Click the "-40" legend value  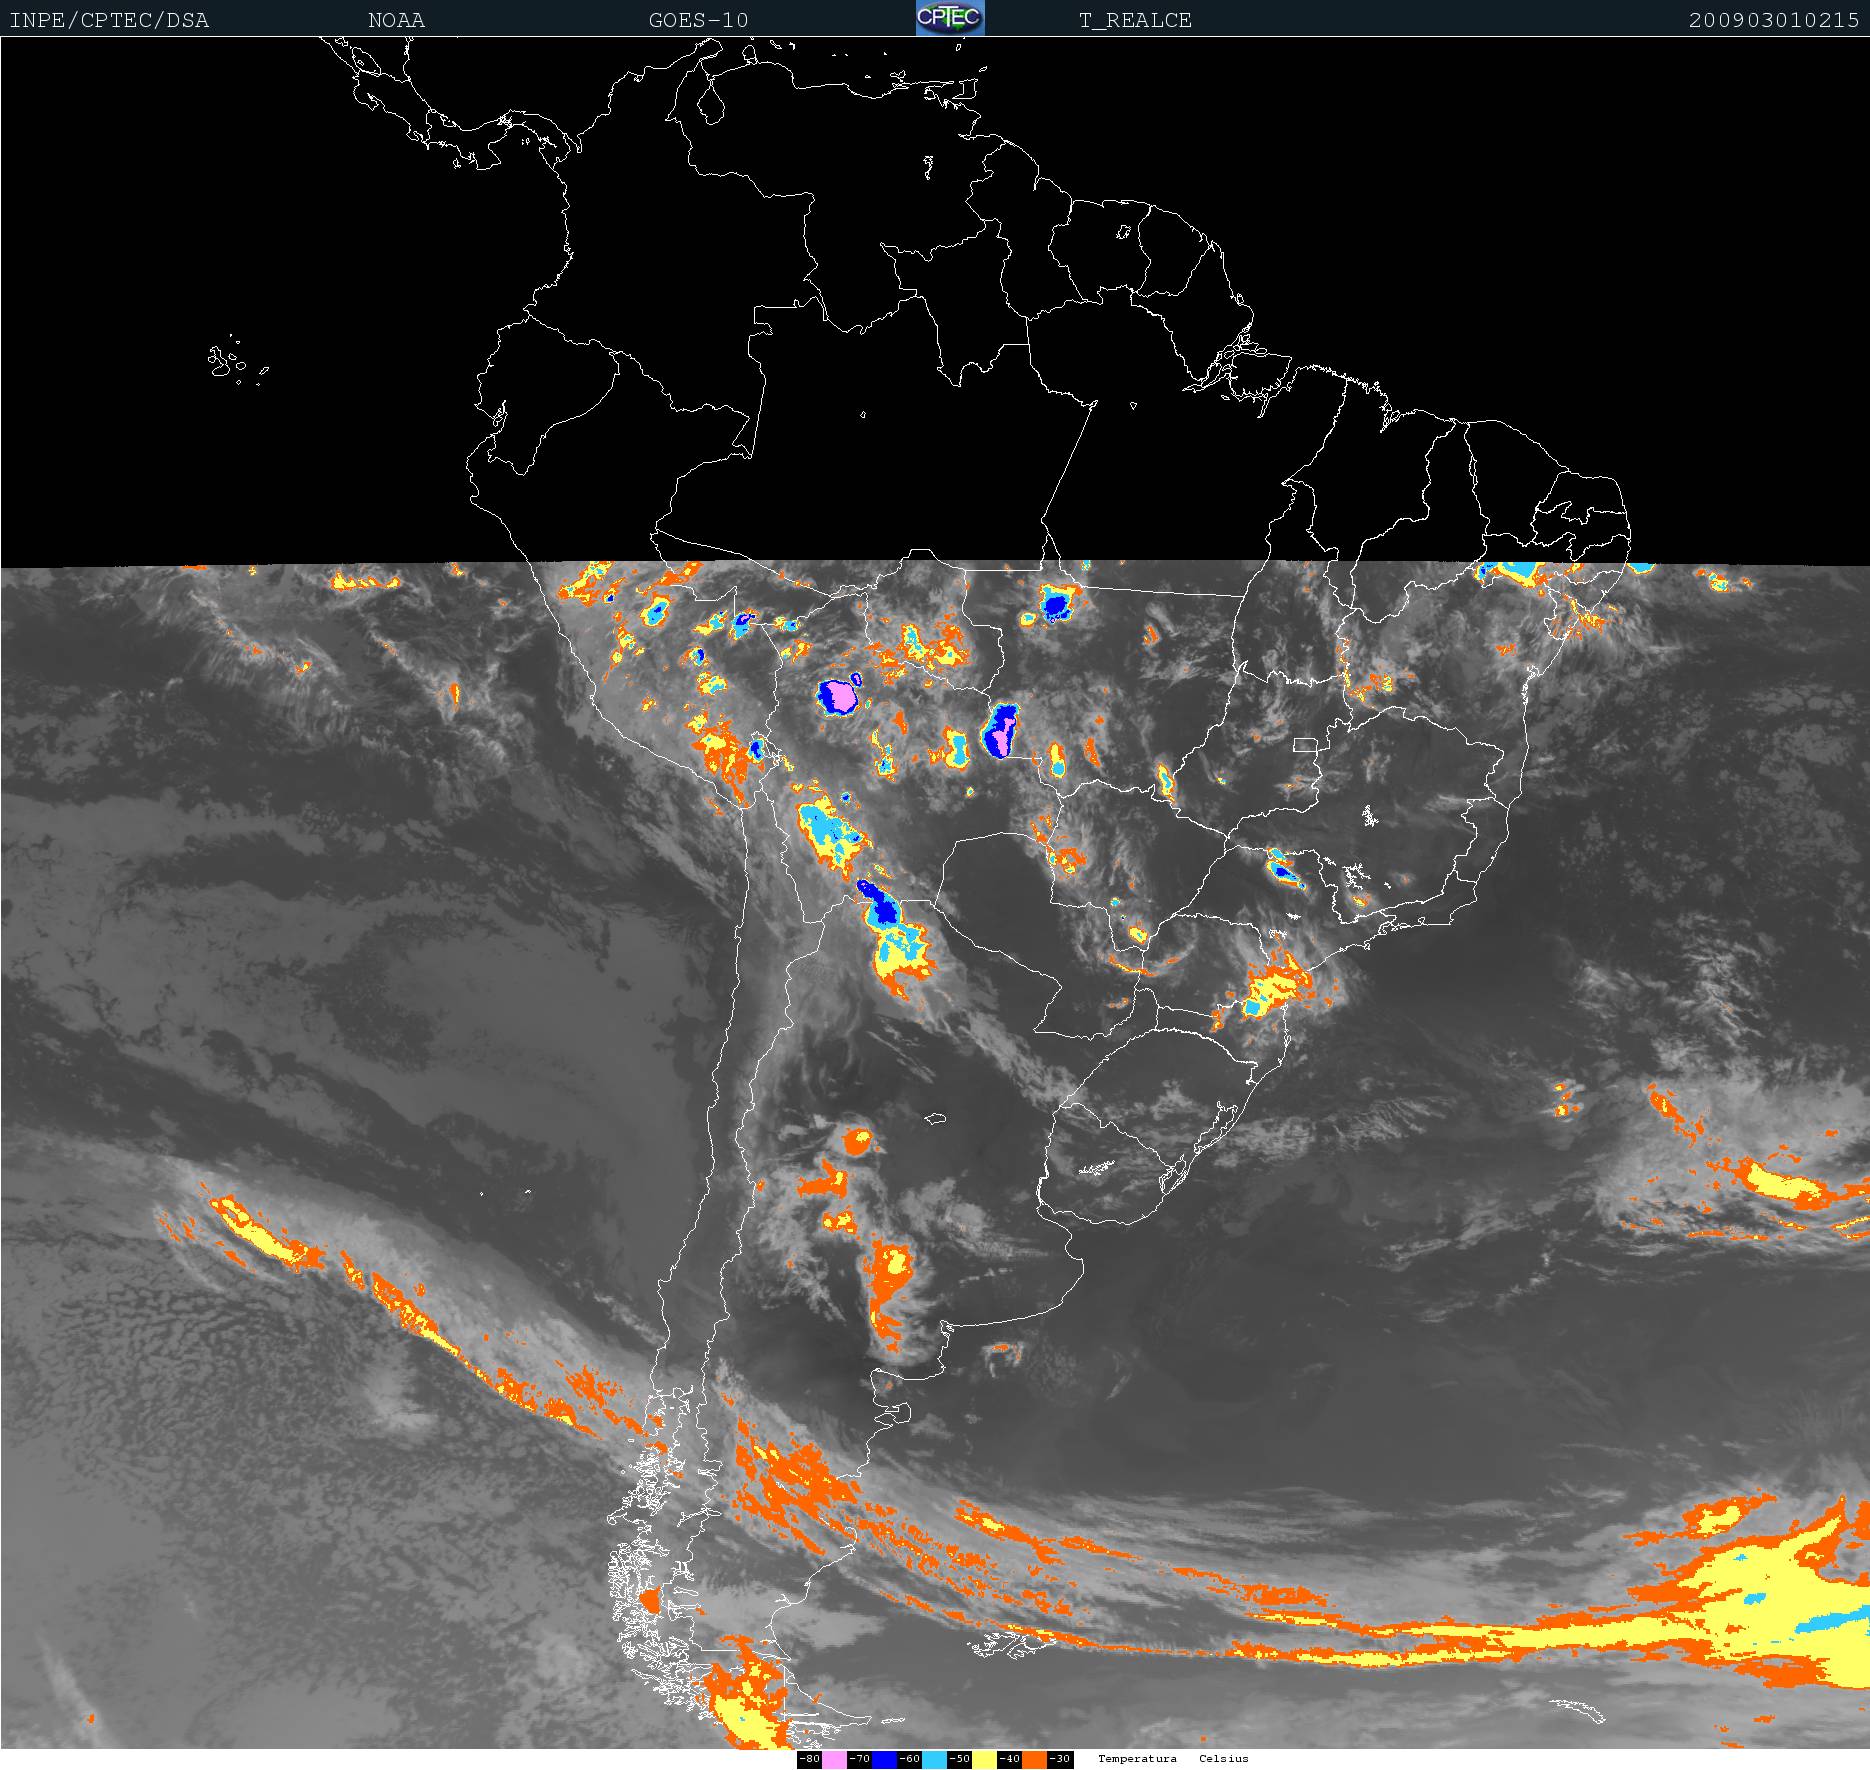point(1009,1759)
